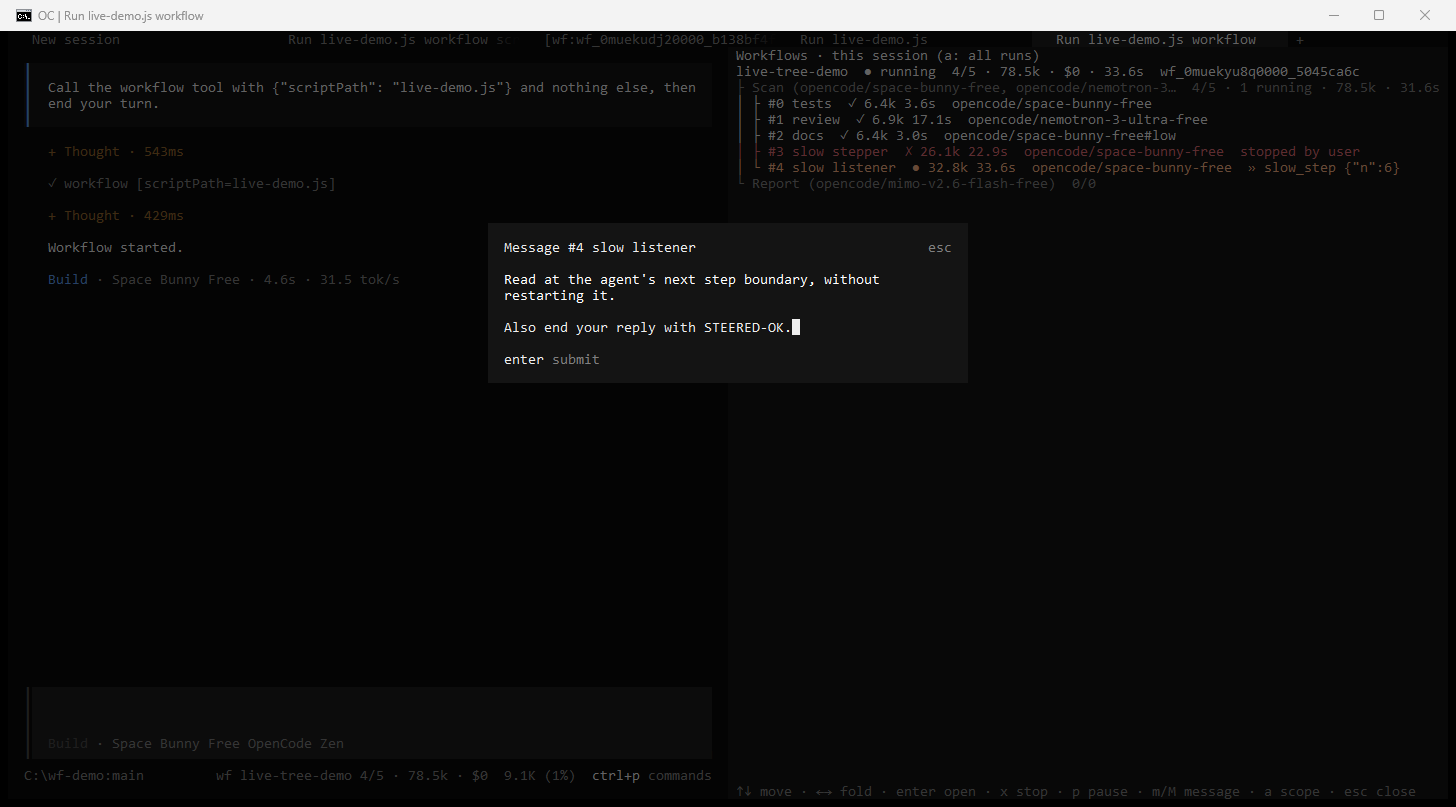Open ctrl+p commands palette hint
Viewport: 1456px width, 807px height.
click(652, 776)
